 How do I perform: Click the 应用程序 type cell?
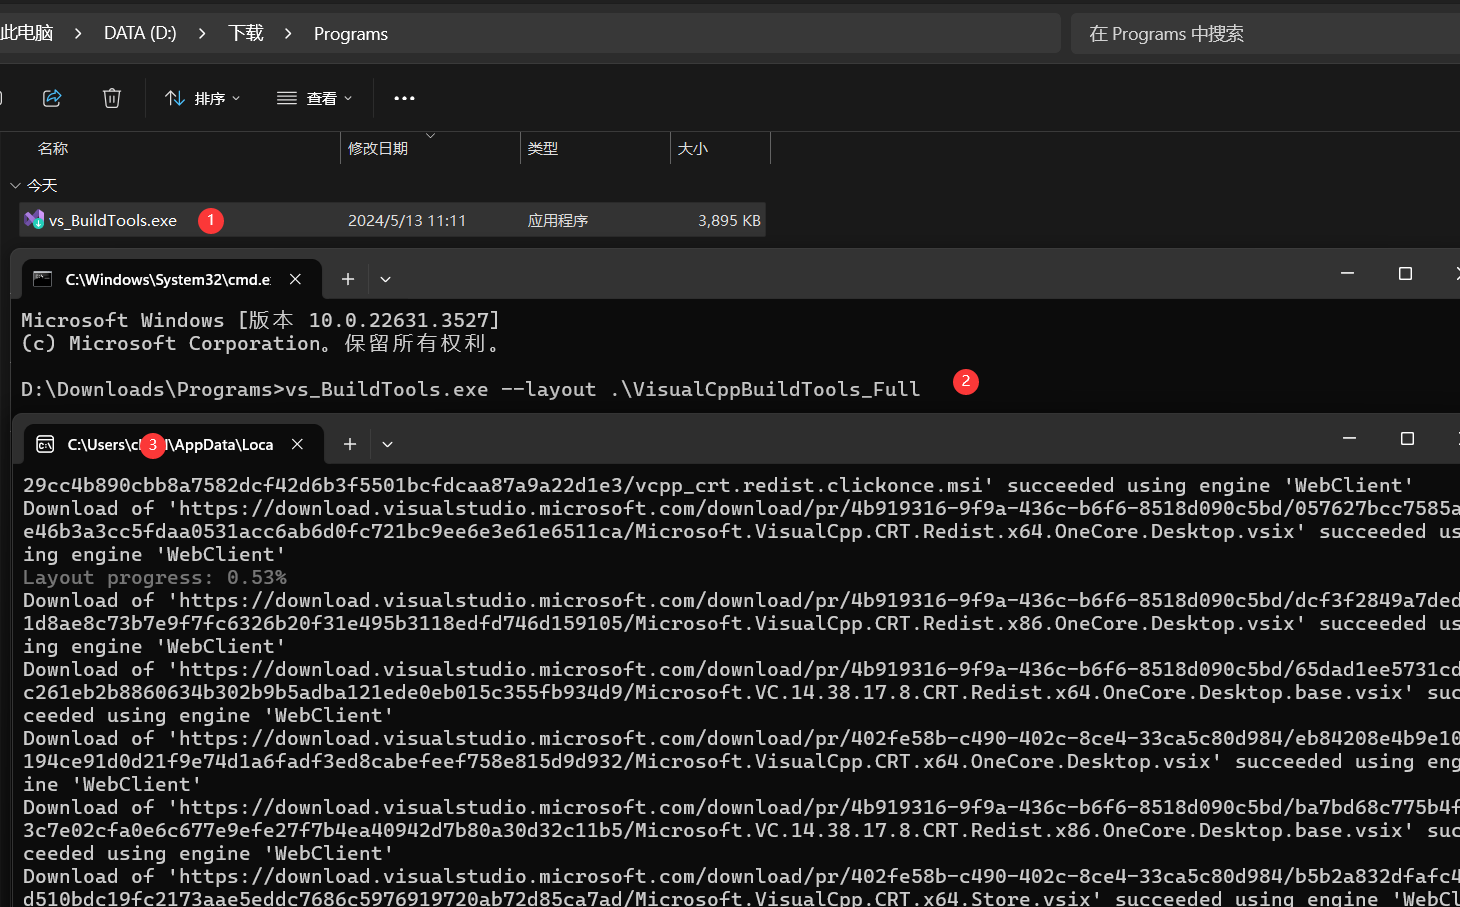pos(558,220)
